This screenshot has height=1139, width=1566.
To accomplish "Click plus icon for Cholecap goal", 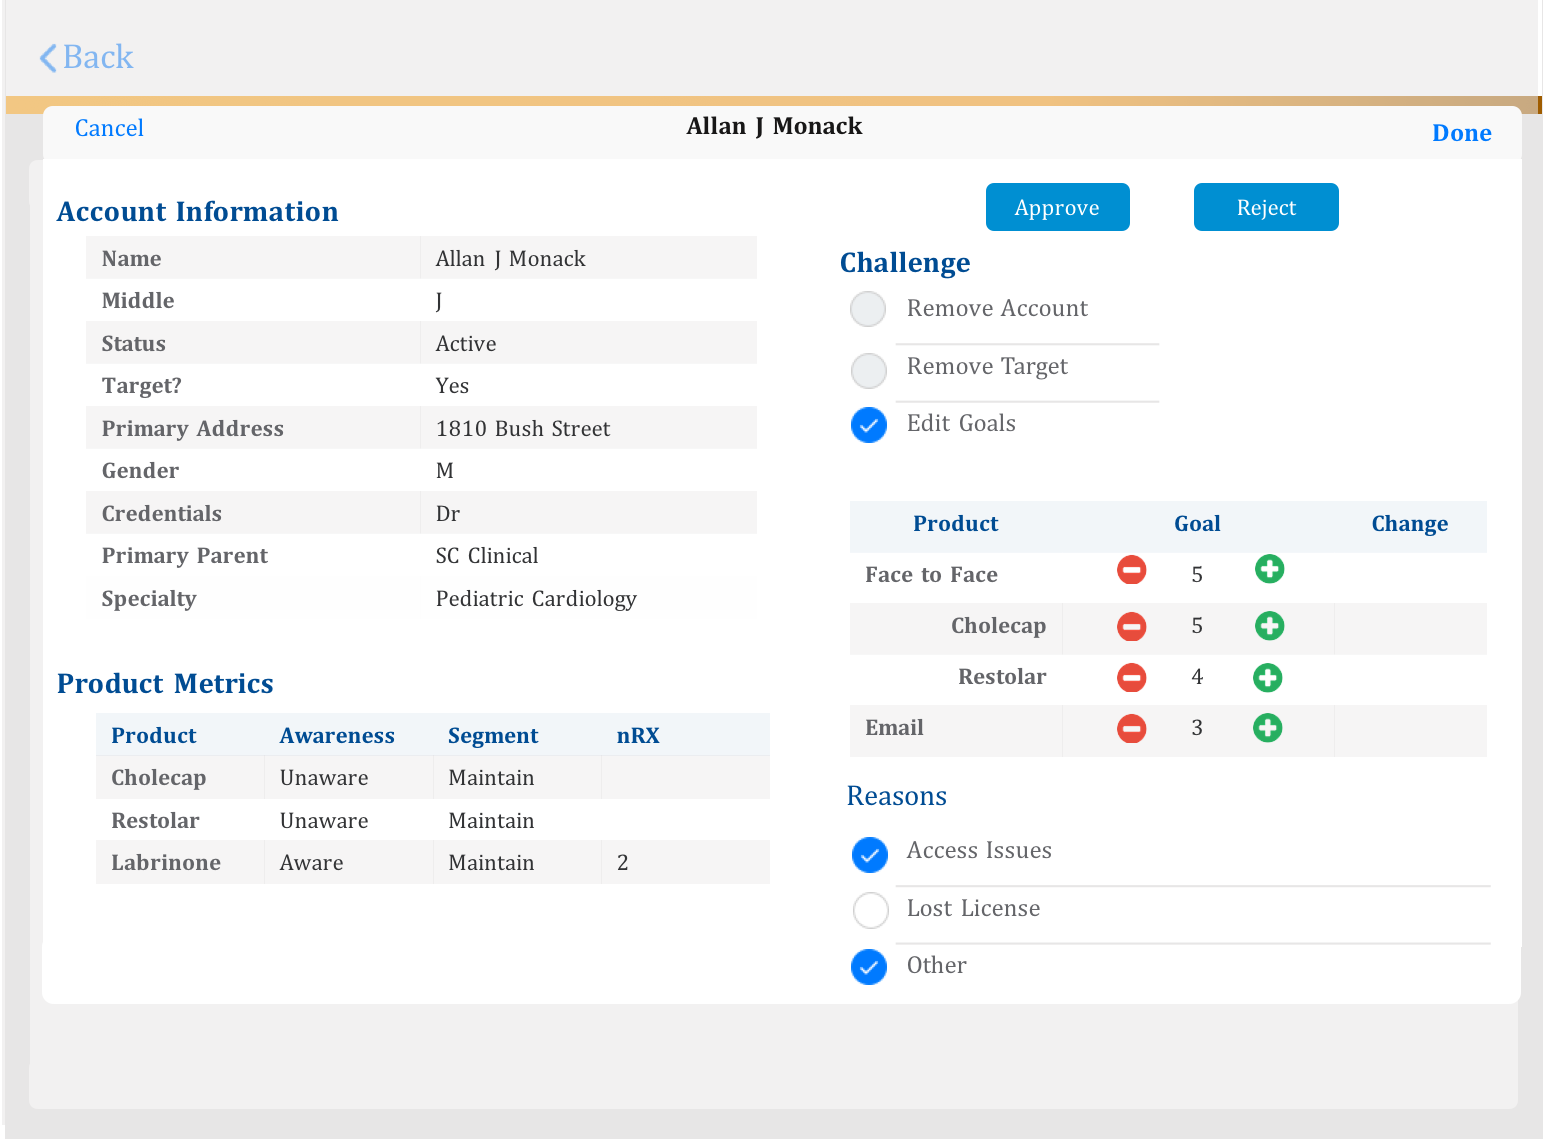I will (x=1269, y=627).
